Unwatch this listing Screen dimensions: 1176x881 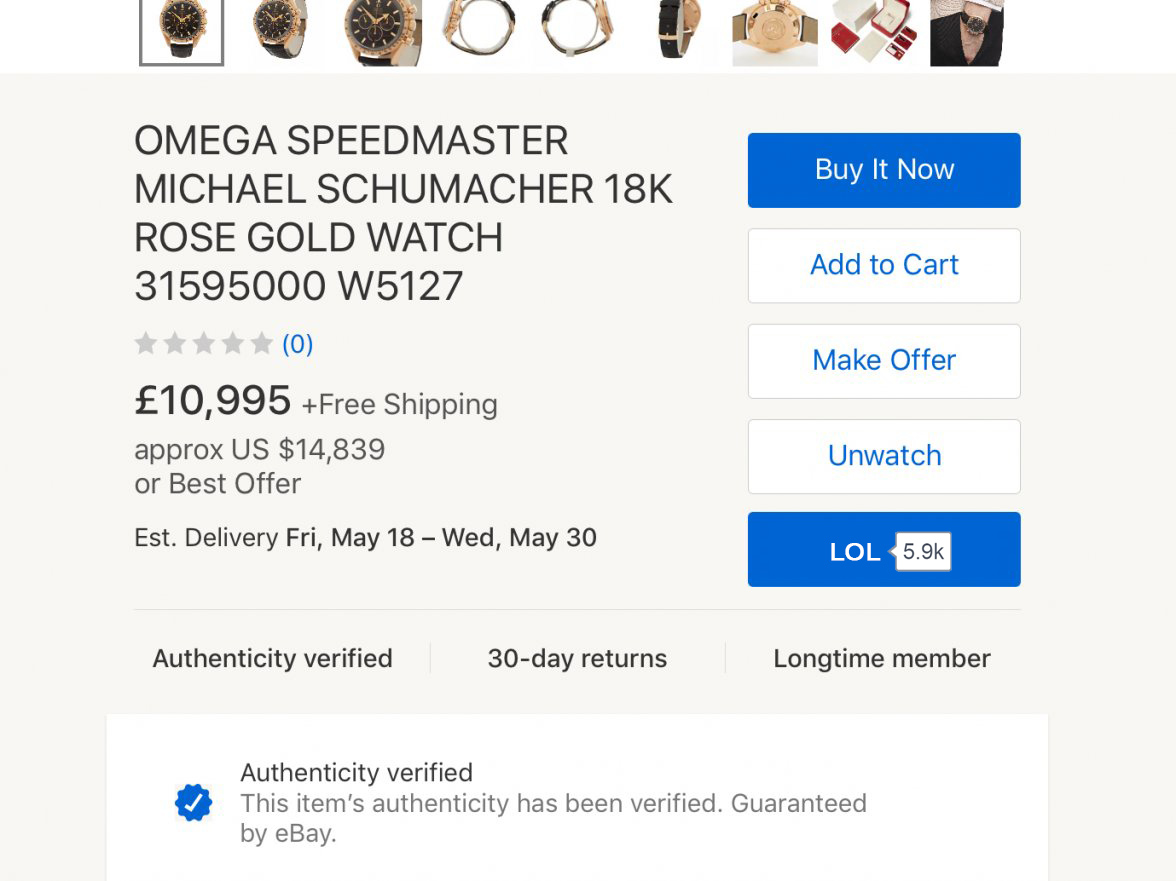coord(884,456)
